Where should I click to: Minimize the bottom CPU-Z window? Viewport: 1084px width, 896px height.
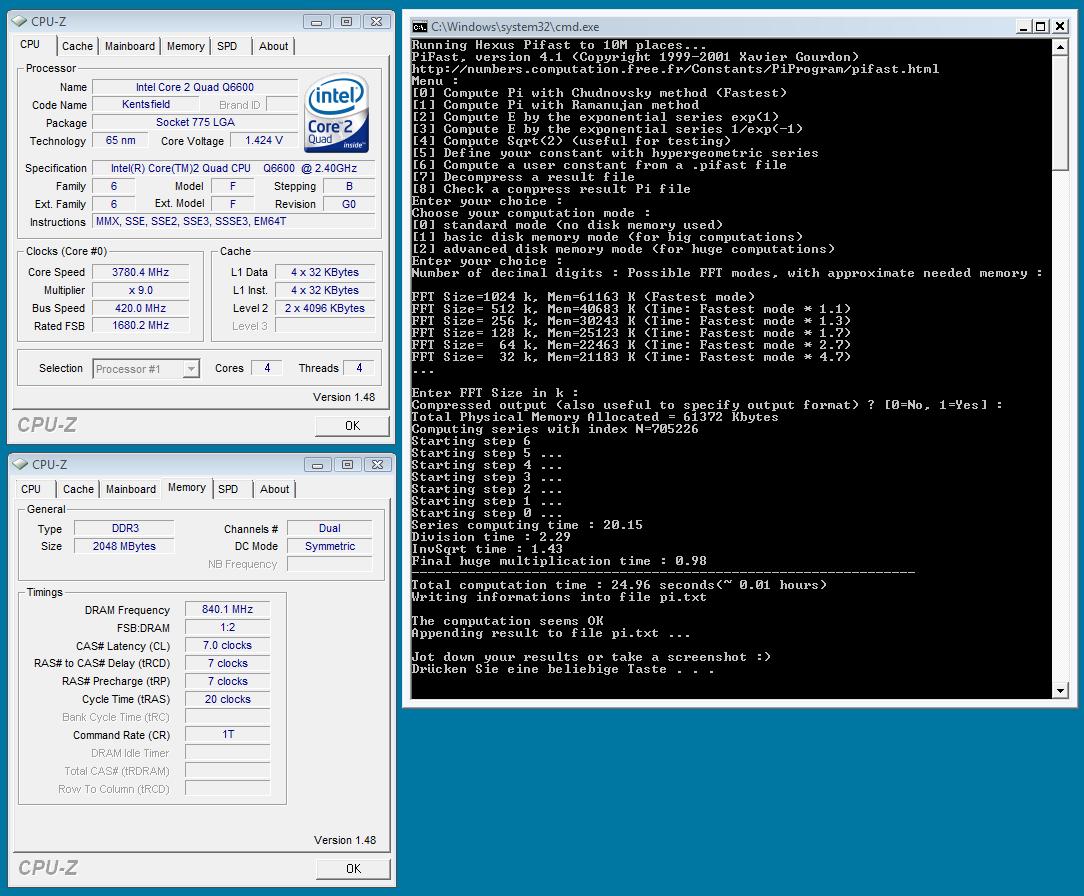pyautogui.click(x=317, y=465)
